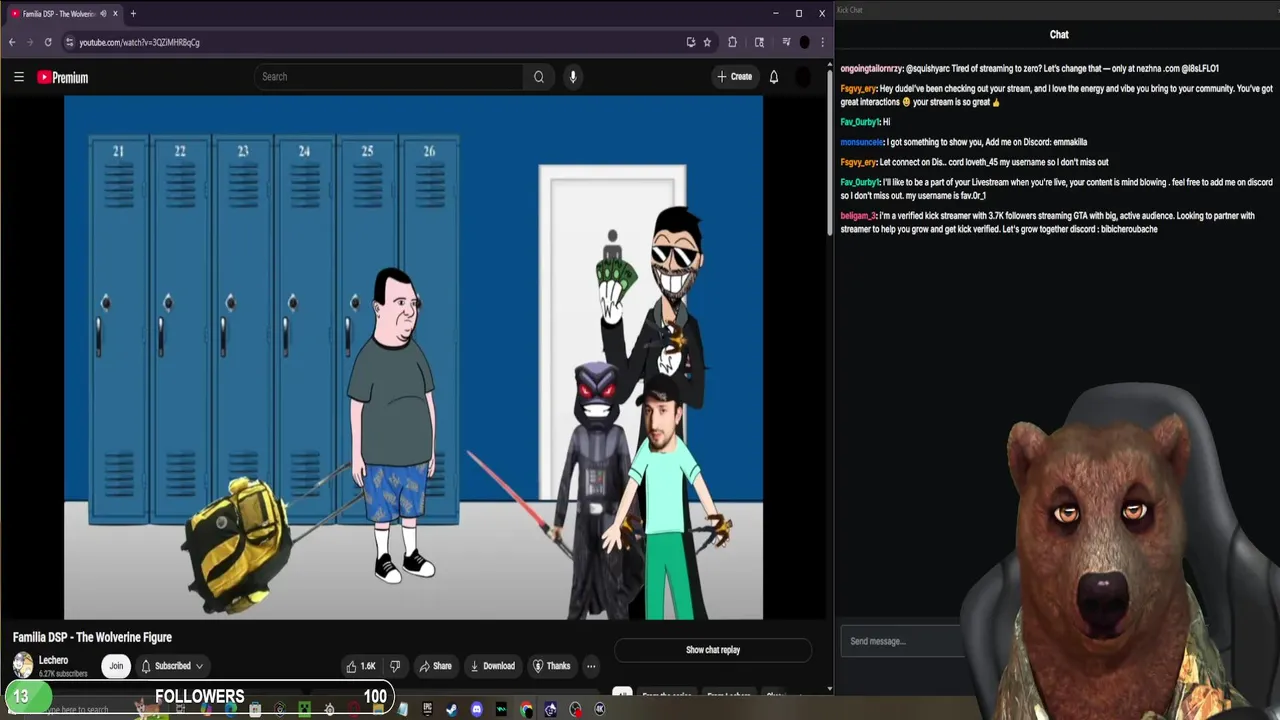Click the youtube.com address bar URL
Screen dimensions: 1280x720
[139, 42]
